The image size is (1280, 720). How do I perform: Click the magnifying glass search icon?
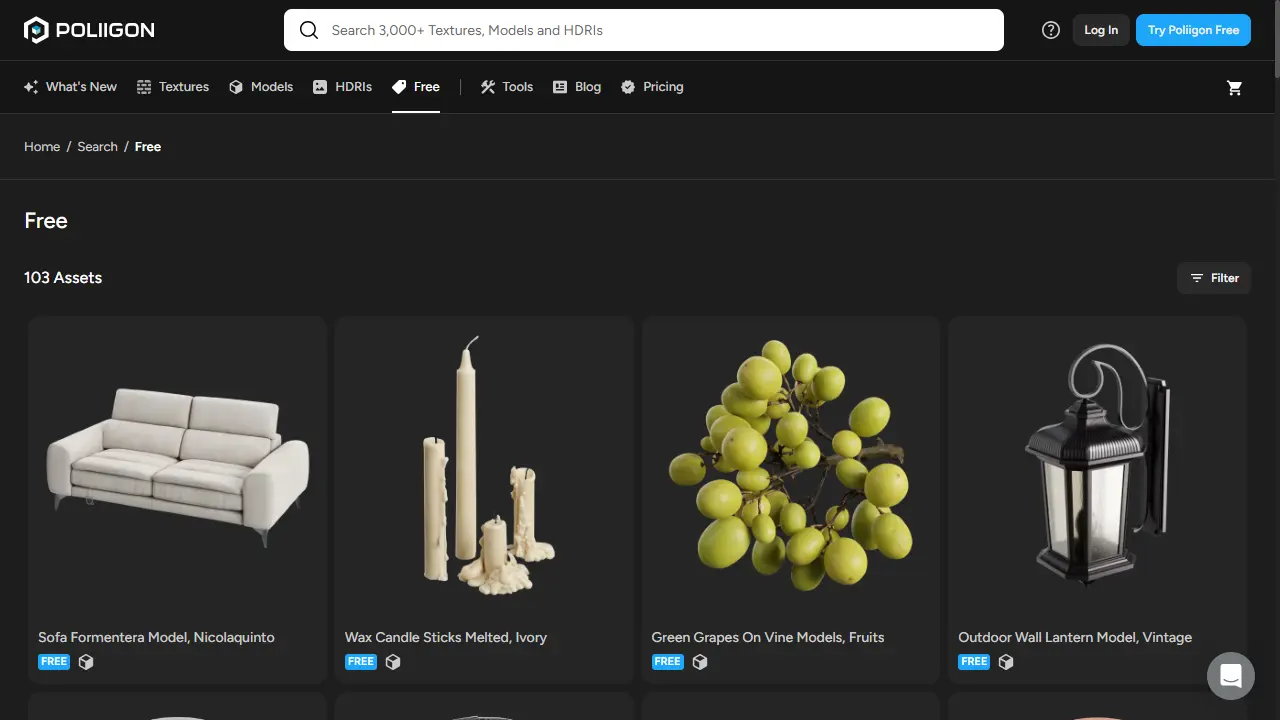pos(309,30)
